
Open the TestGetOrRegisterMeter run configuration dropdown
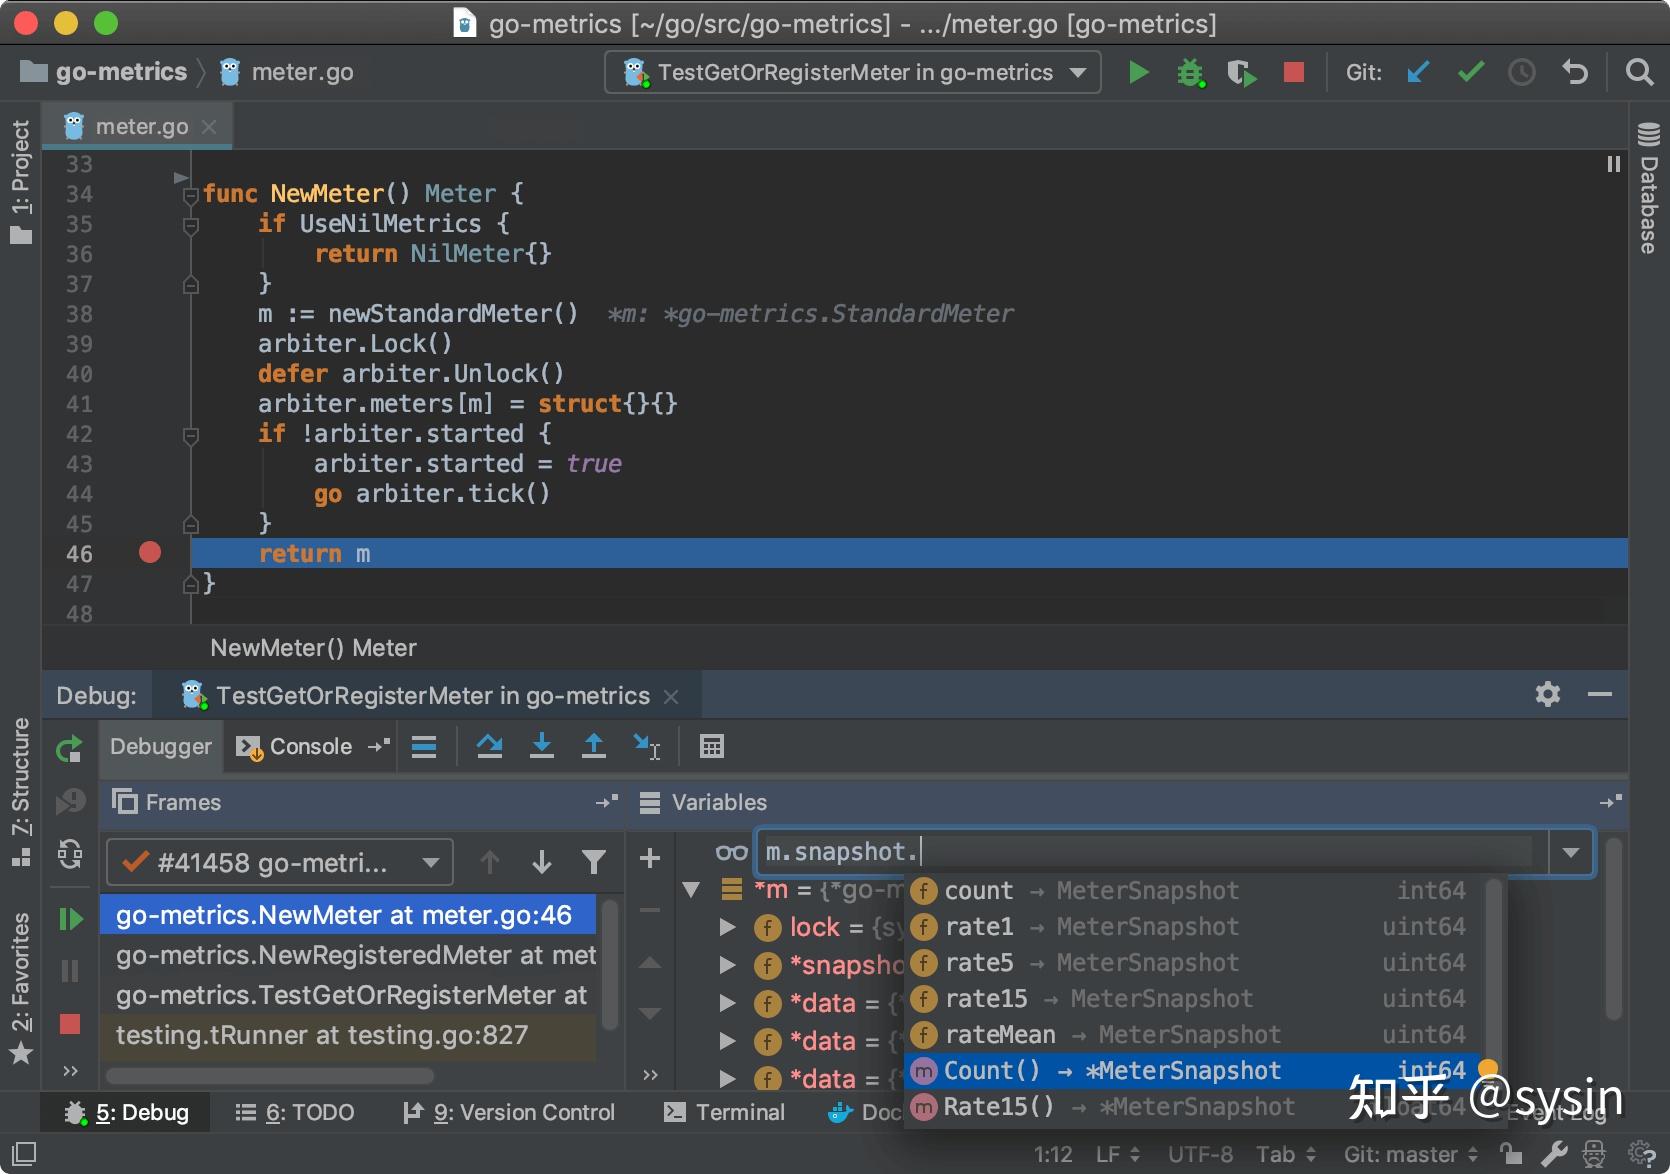coord(1077,71)
